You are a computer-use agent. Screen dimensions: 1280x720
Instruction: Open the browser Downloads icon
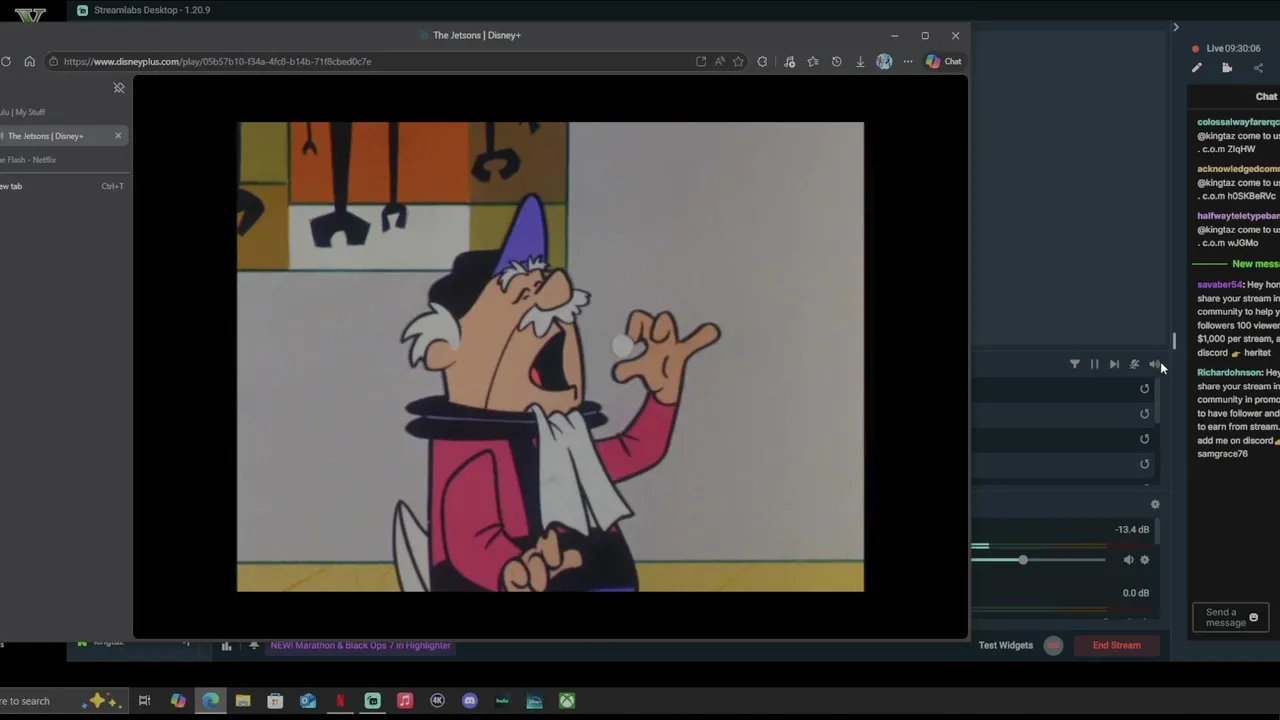860,61
